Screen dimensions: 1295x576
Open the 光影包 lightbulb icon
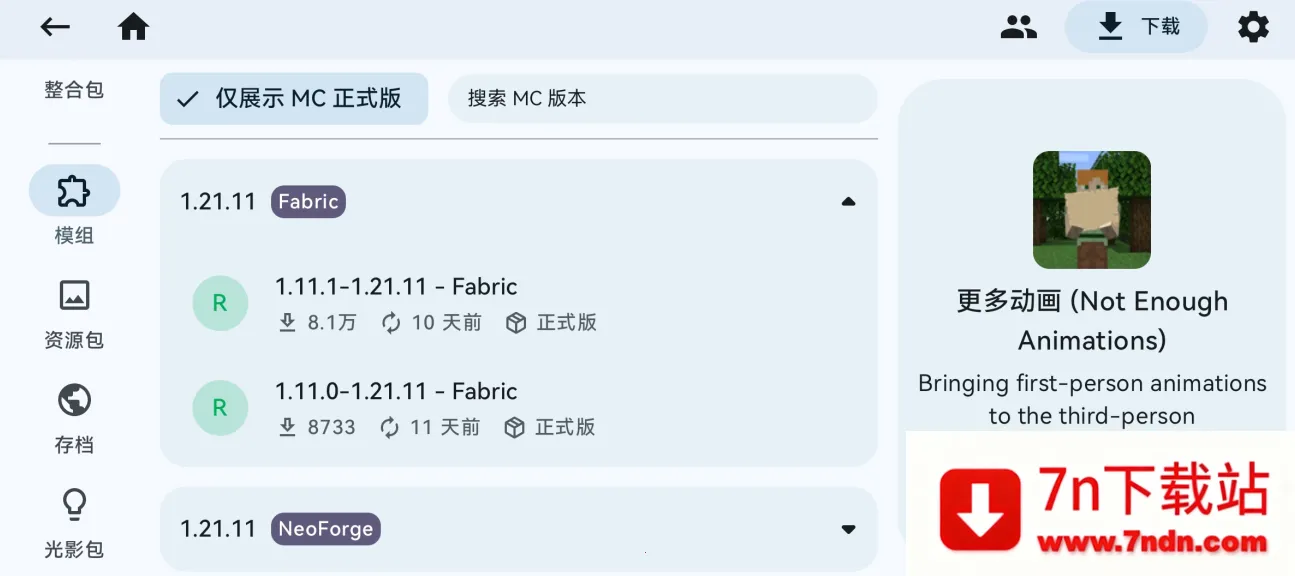[74, 505]
